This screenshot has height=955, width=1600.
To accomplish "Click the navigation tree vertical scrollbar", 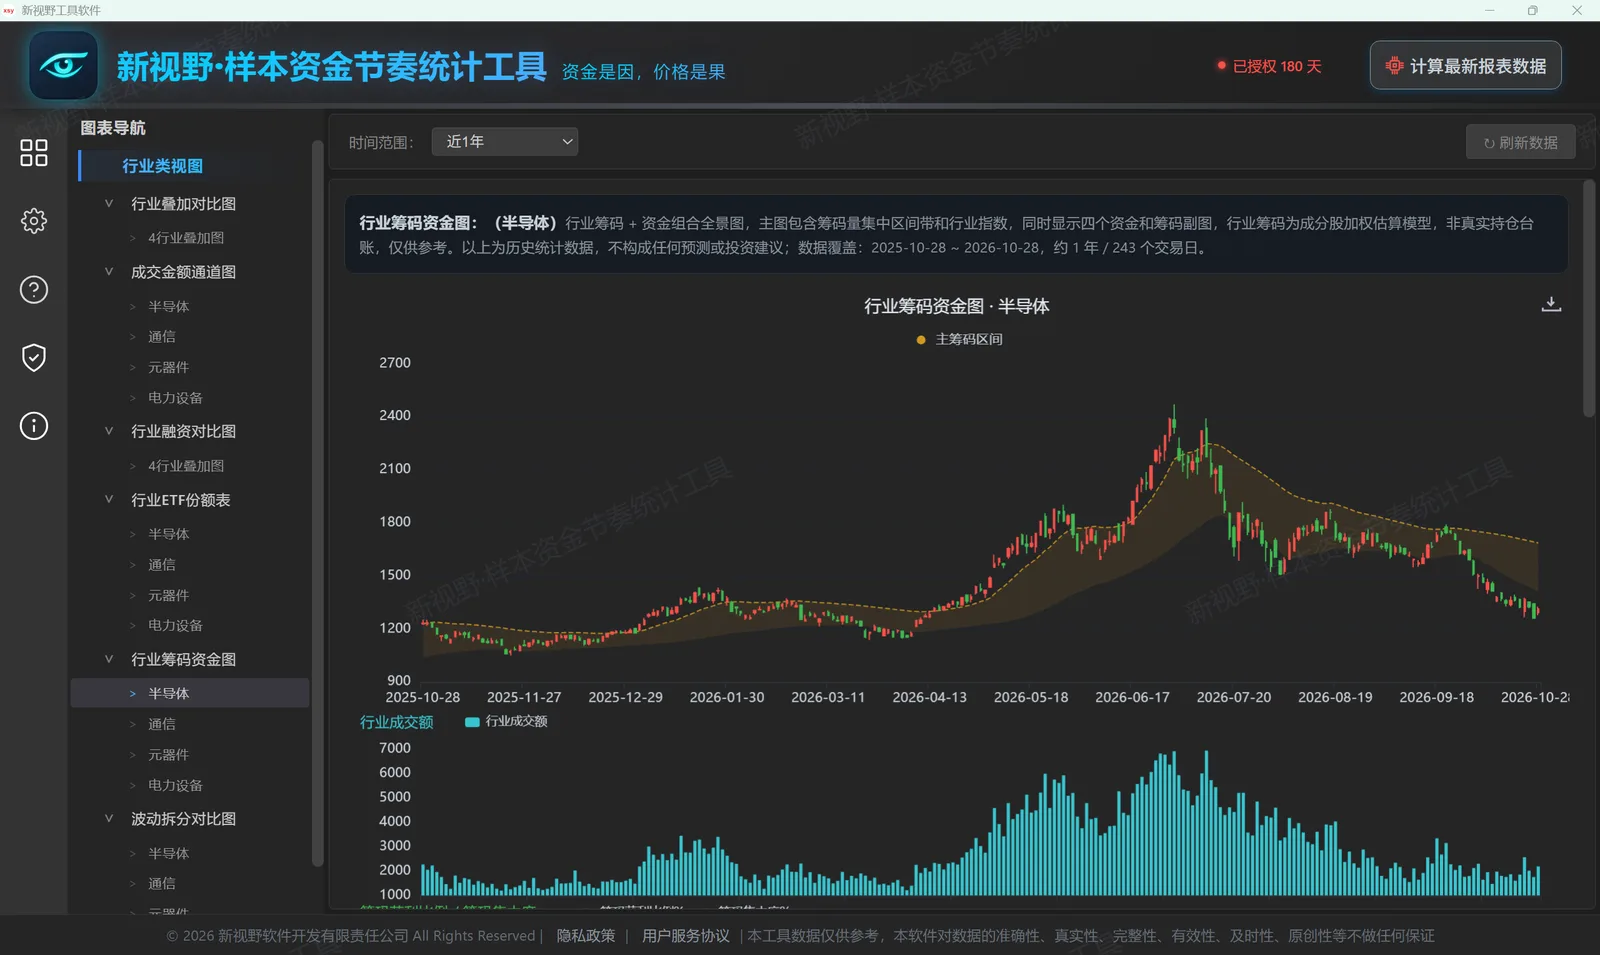I will point(318,503).
